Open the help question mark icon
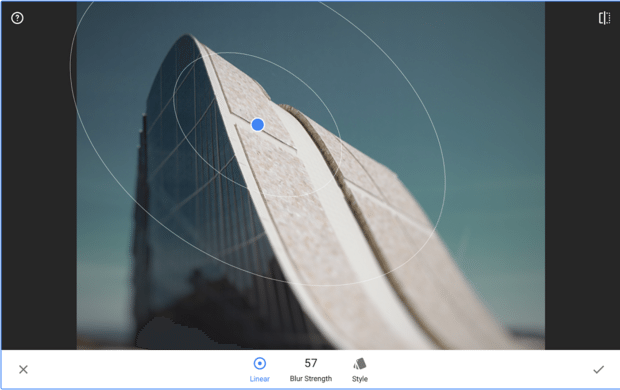620x390 pixels. [17, 18]
